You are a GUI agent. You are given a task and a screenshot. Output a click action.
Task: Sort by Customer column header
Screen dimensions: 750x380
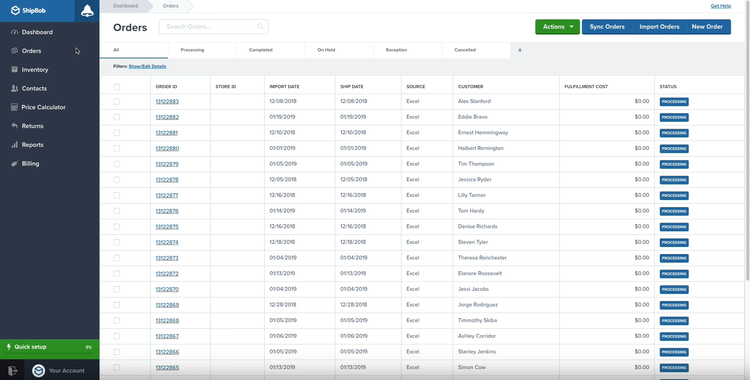pos(470,87)
